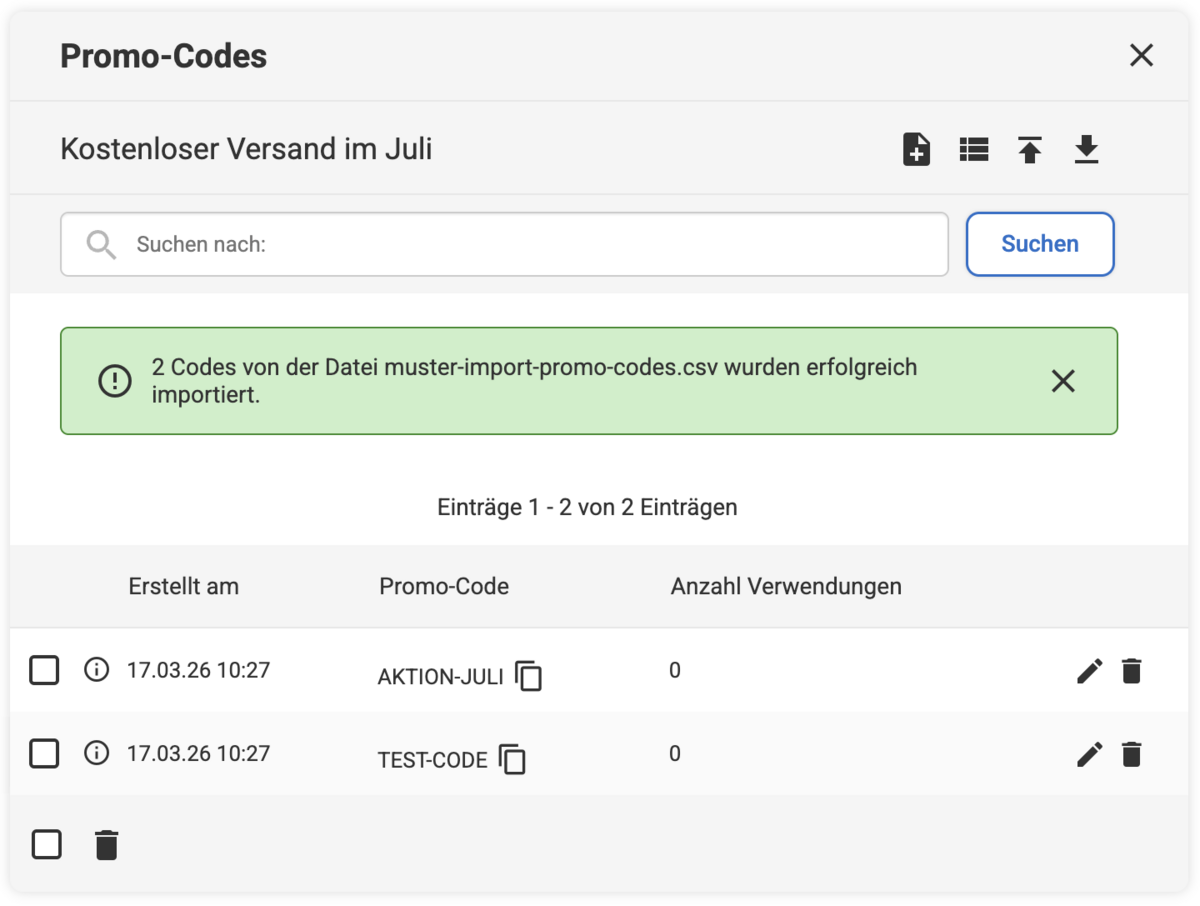This screenshot has height=906, width=1200.
Task: Delete the TEST-CODE promo code
Action: point(1131,754)
